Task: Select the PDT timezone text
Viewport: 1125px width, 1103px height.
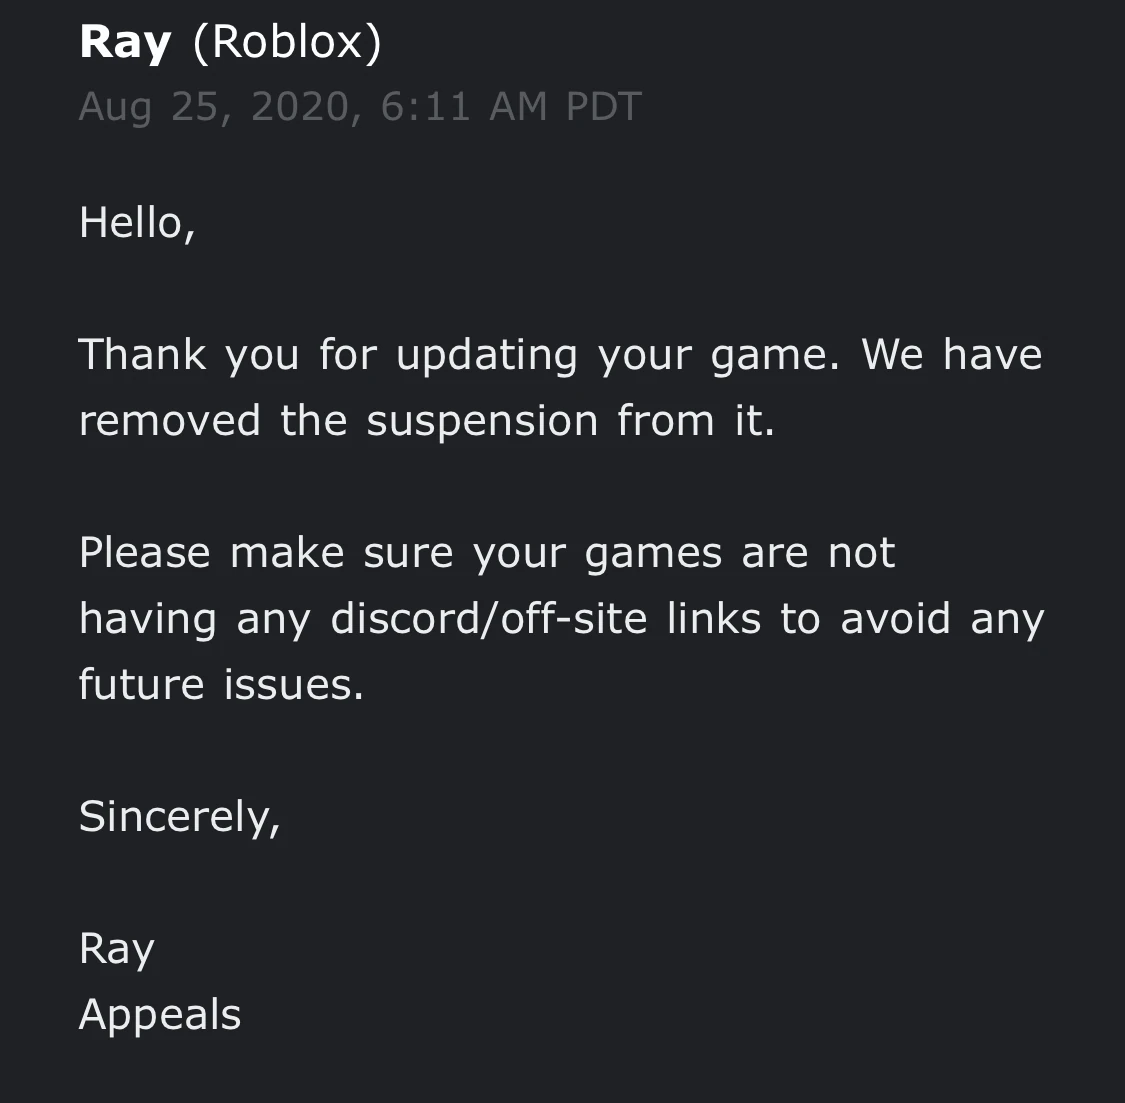Action: click(603, 107)
